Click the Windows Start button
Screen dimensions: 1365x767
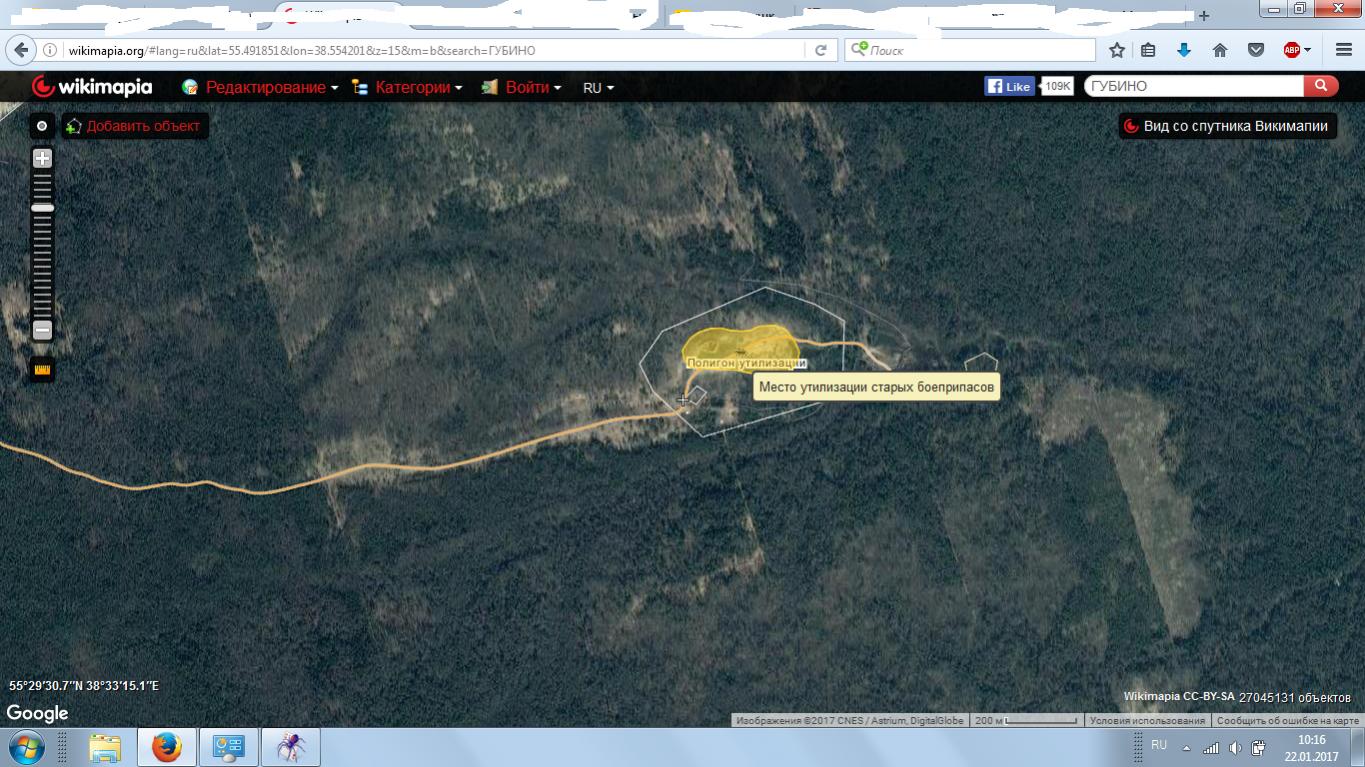24,747
